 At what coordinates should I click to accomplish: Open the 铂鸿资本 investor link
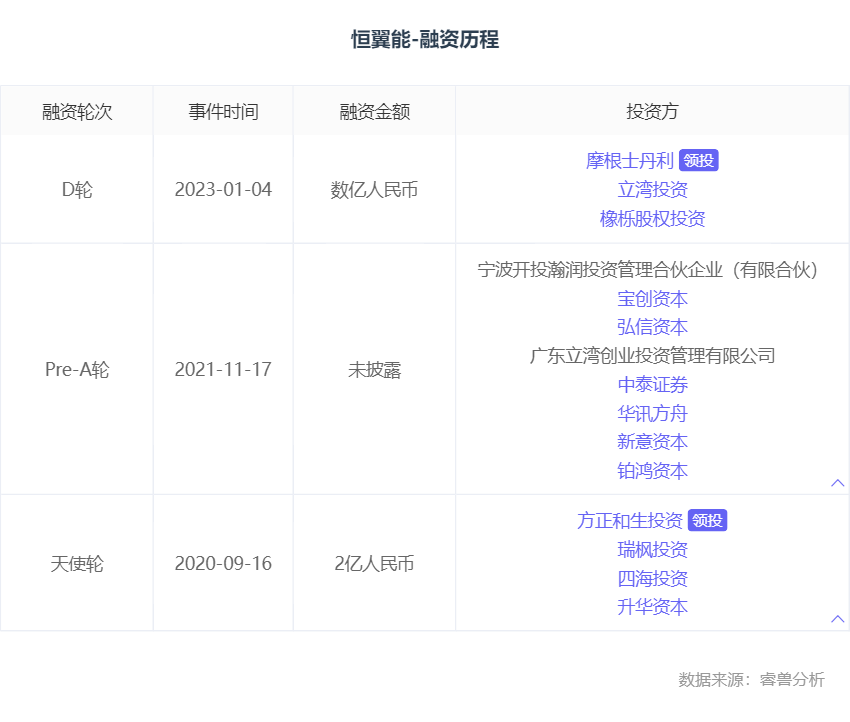pos(652,471)
